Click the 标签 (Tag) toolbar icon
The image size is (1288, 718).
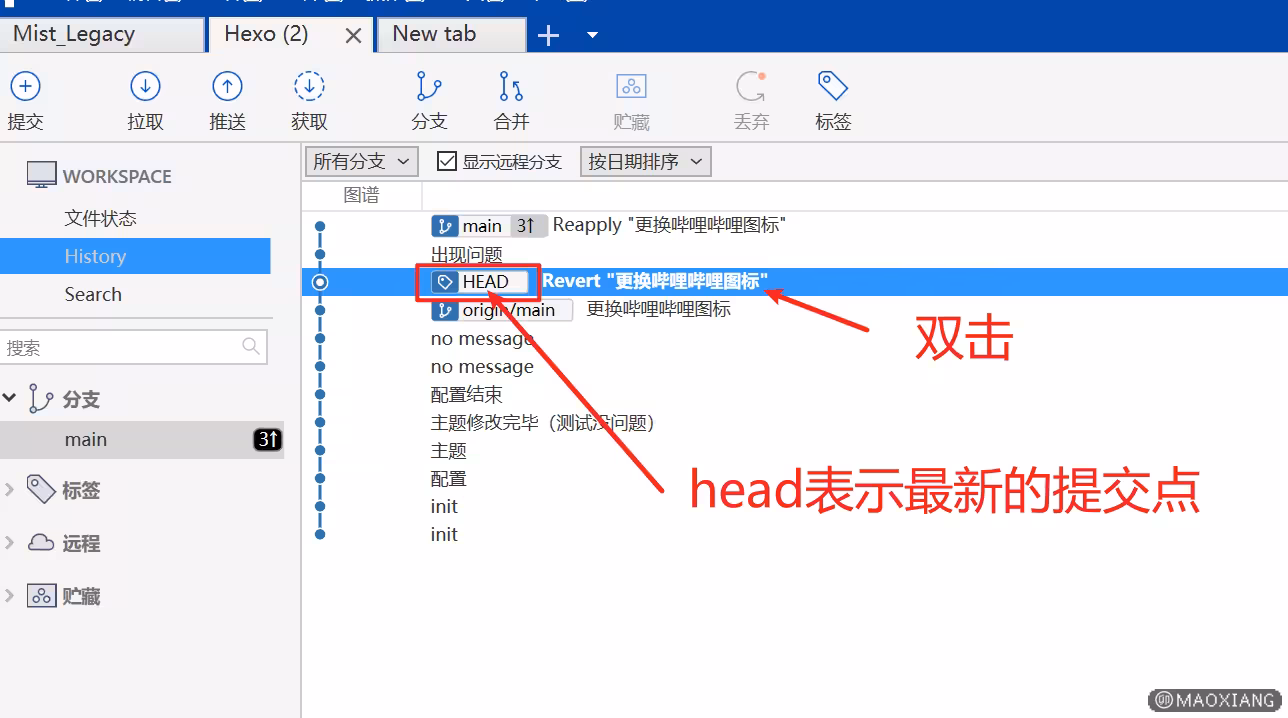pyautogui.click(x=832, y=88)
